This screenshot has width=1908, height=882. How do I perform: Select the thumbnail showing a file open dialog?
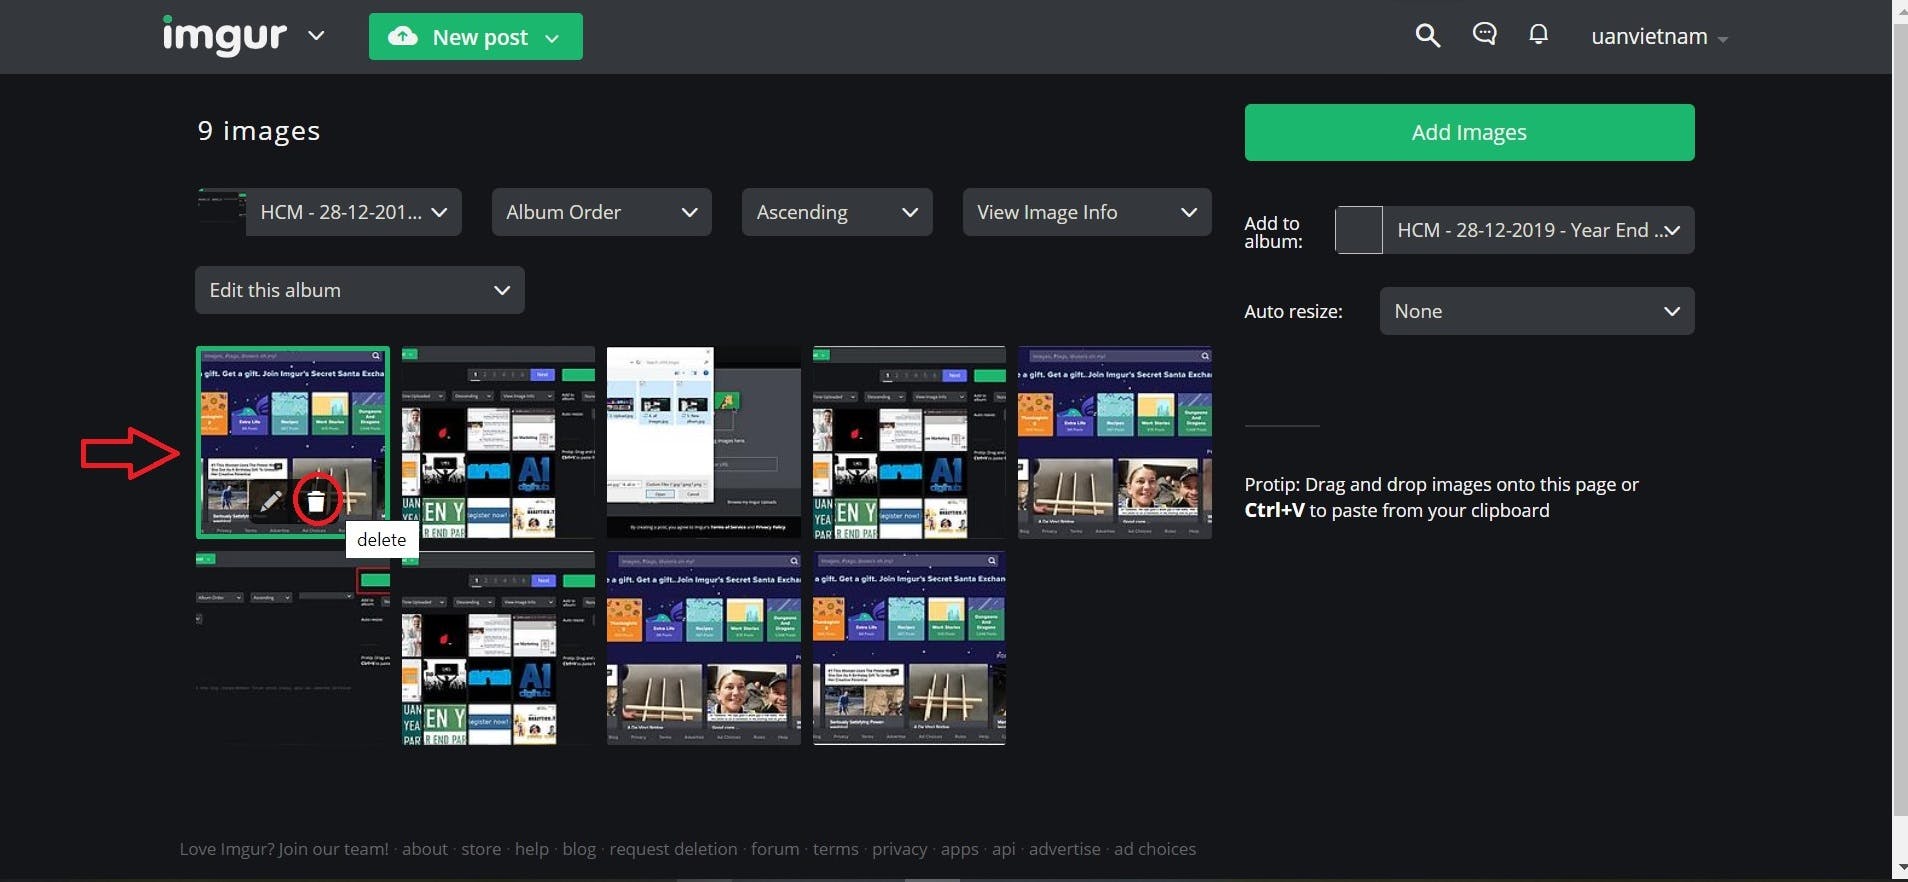pyautogui.click(x=704, y=442)
